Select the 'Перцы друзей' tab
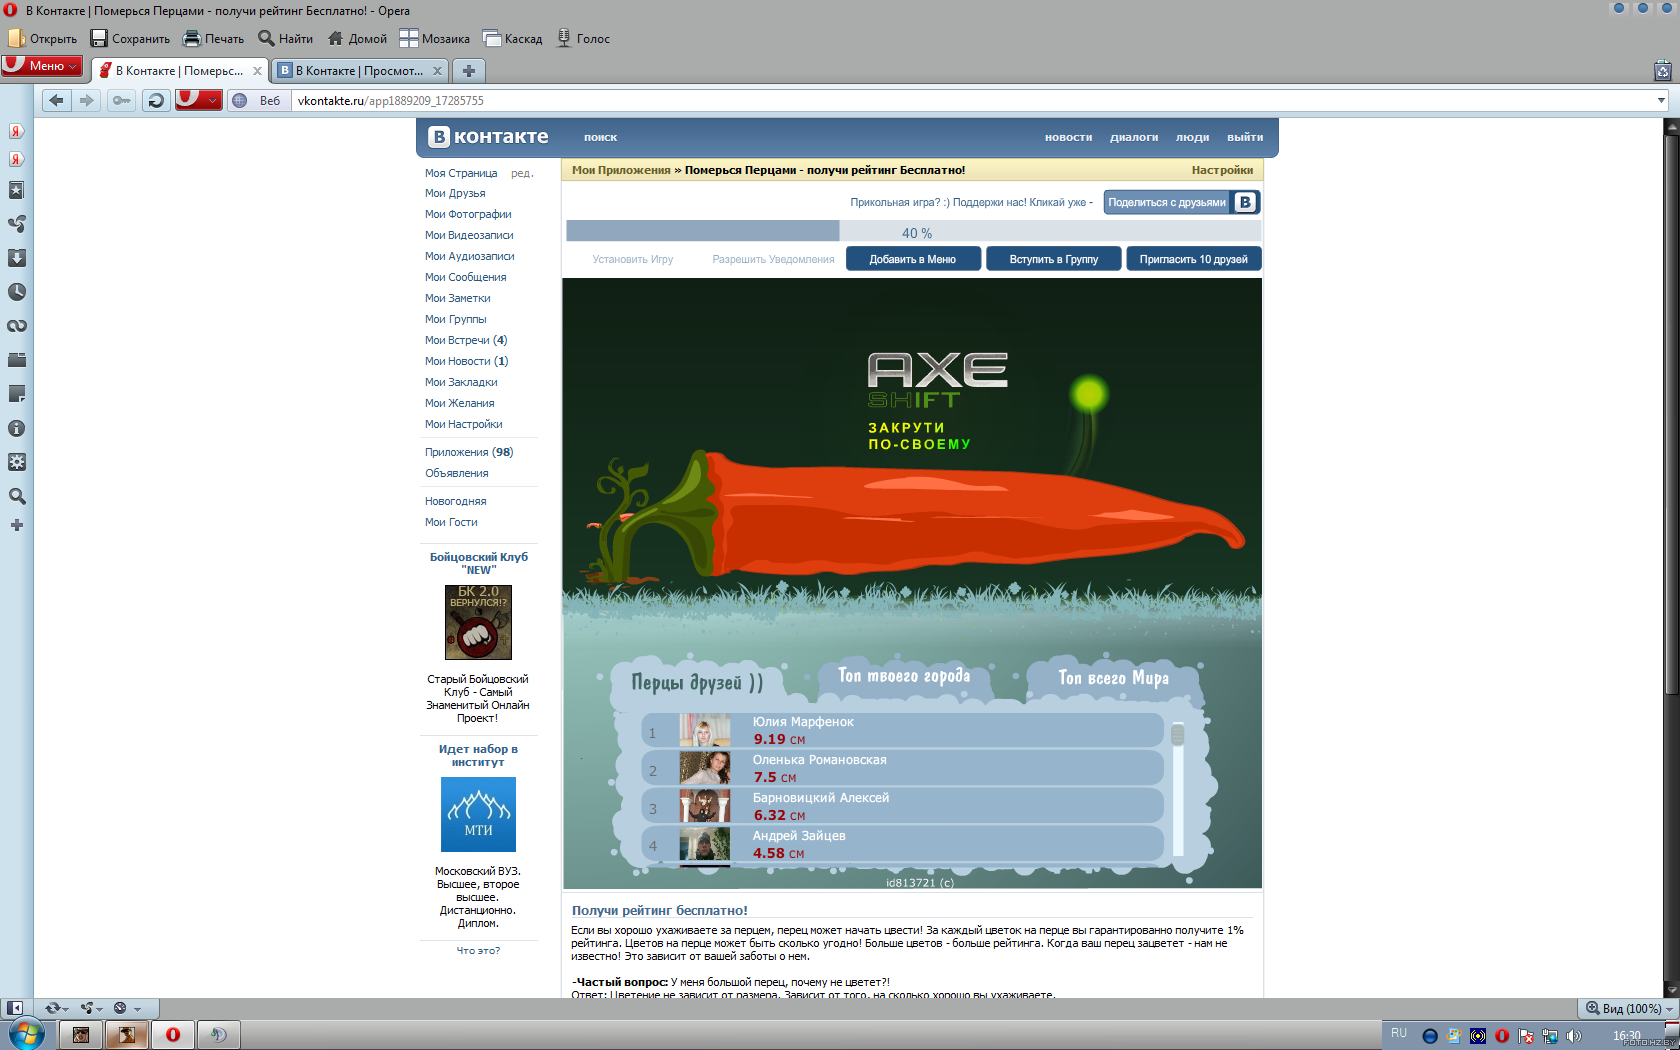The image size is (1680, 1050). [697, 683]
